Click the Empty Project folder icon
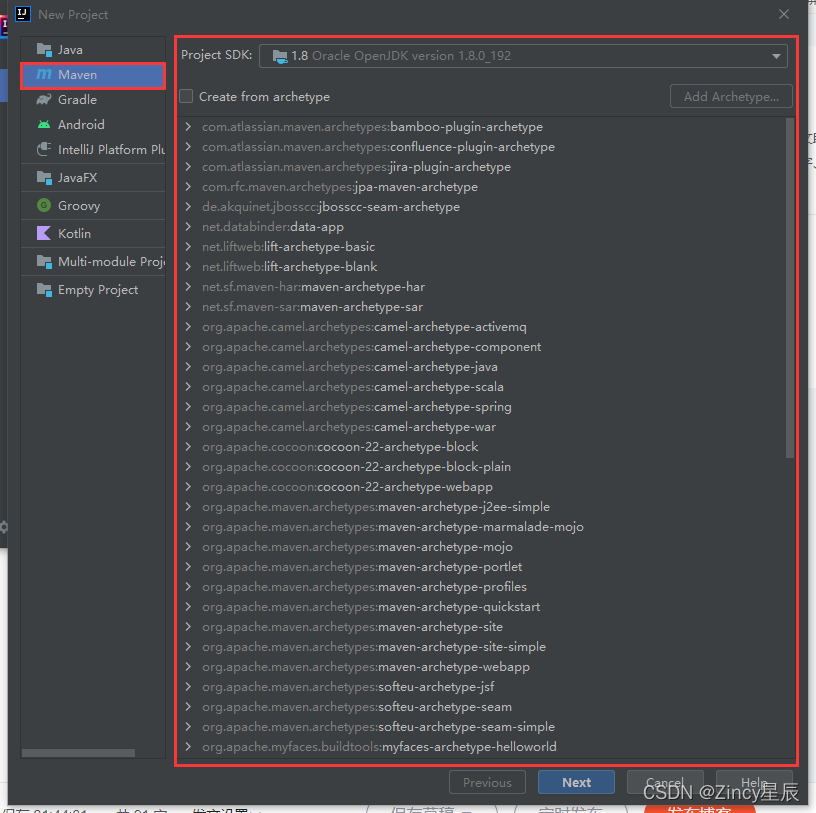The width and height of the screenshot is (816, 813). pos(44,289)
